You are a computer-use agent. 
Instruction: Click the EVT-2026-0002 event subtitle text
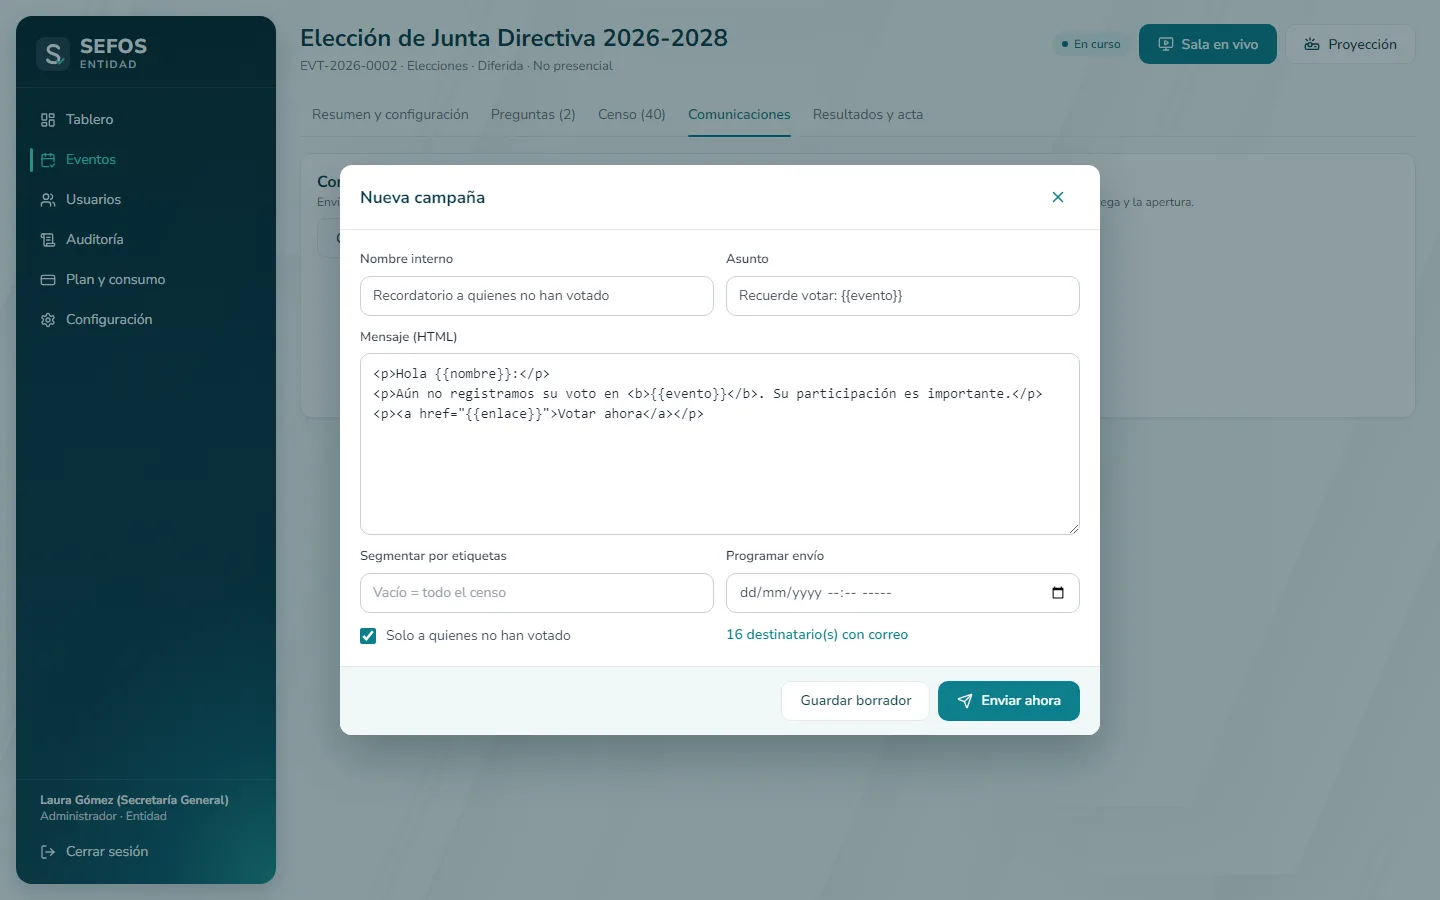tap(456, 66)
